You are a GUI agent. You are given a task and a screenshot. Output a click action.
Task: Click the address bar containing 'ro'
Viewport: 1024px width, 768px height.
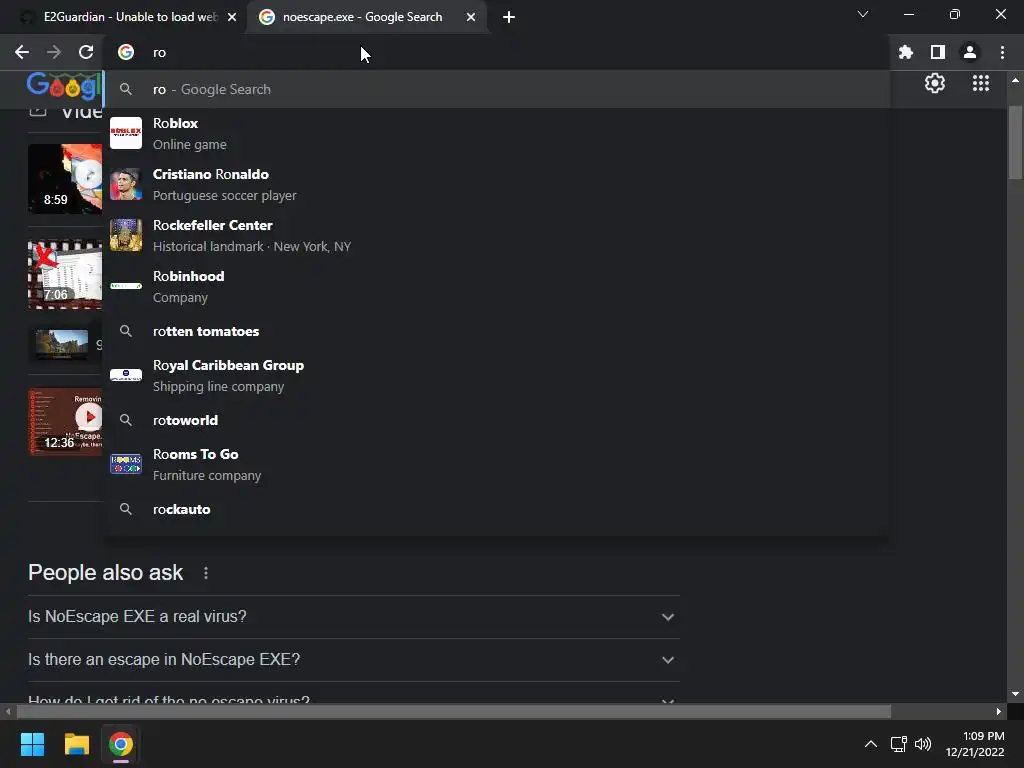[x=496, y=52]
